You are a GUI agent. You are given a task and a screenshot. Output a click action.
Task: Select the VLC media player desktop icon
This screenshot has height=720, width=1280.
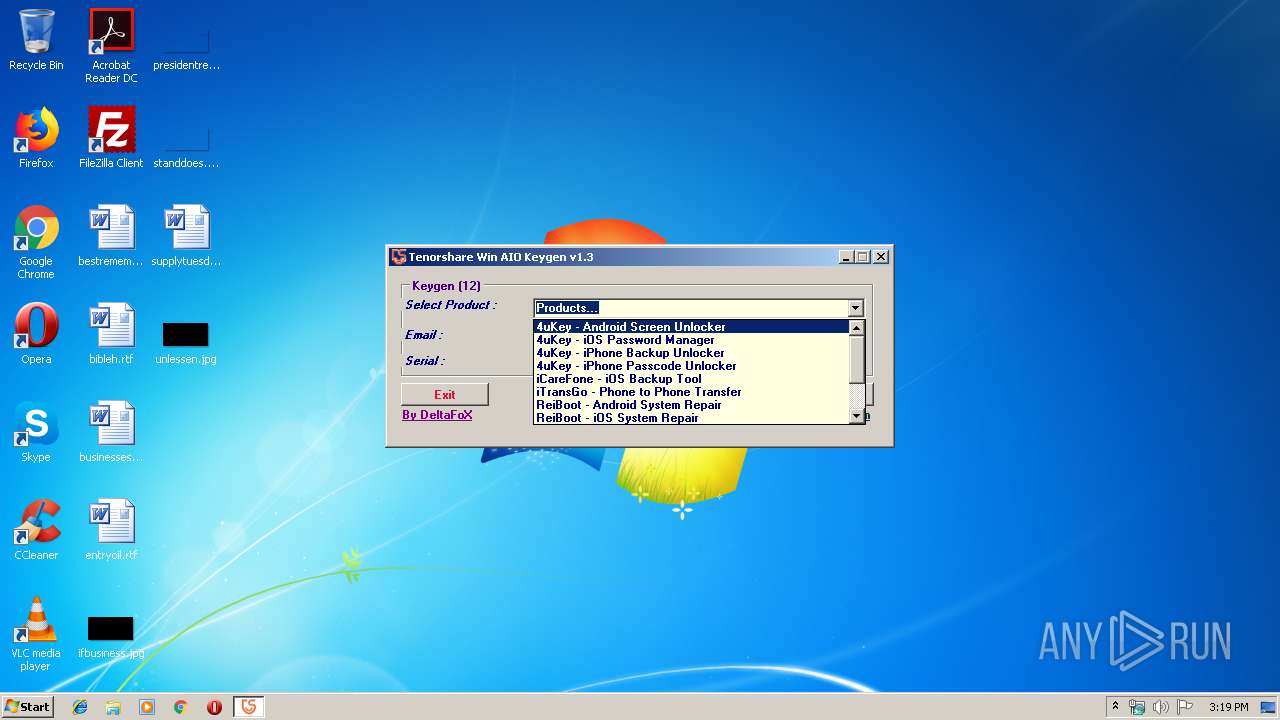36,634
